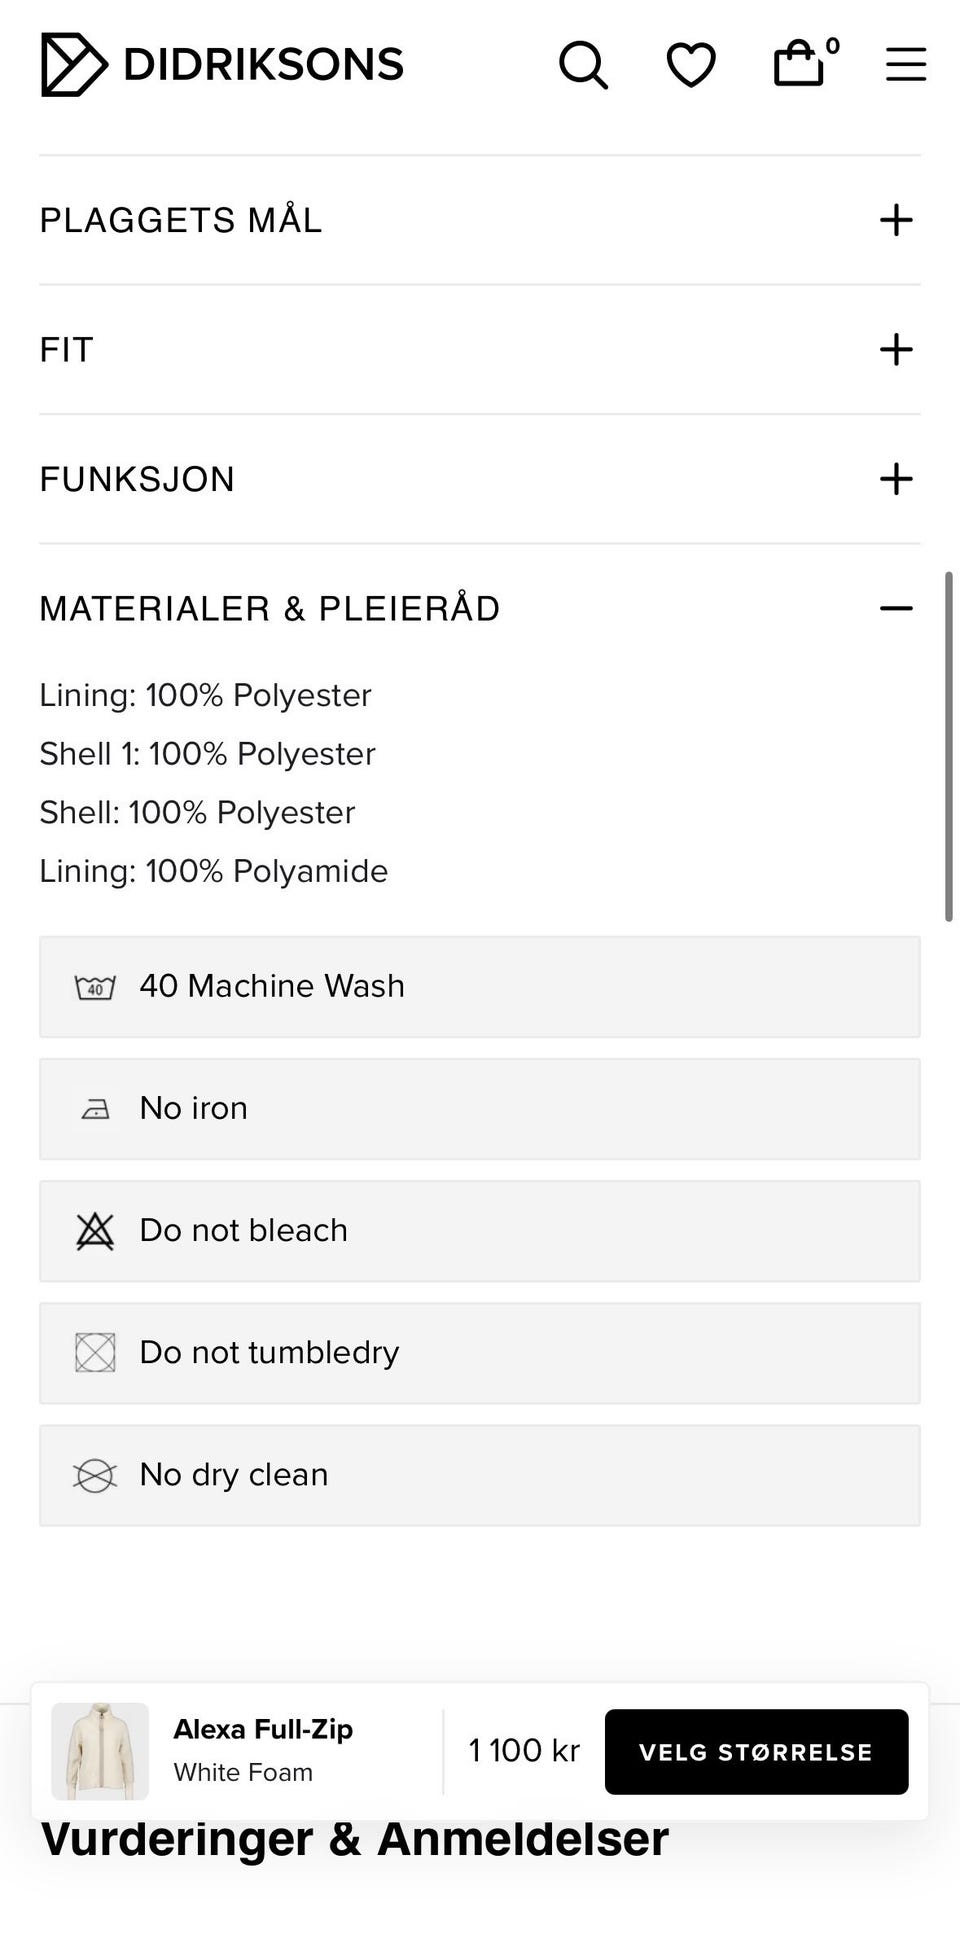The width and height of the screenshot is (960, 1934).
Task: Click the Funksjon section heading
Action: (x=137, y=479)
